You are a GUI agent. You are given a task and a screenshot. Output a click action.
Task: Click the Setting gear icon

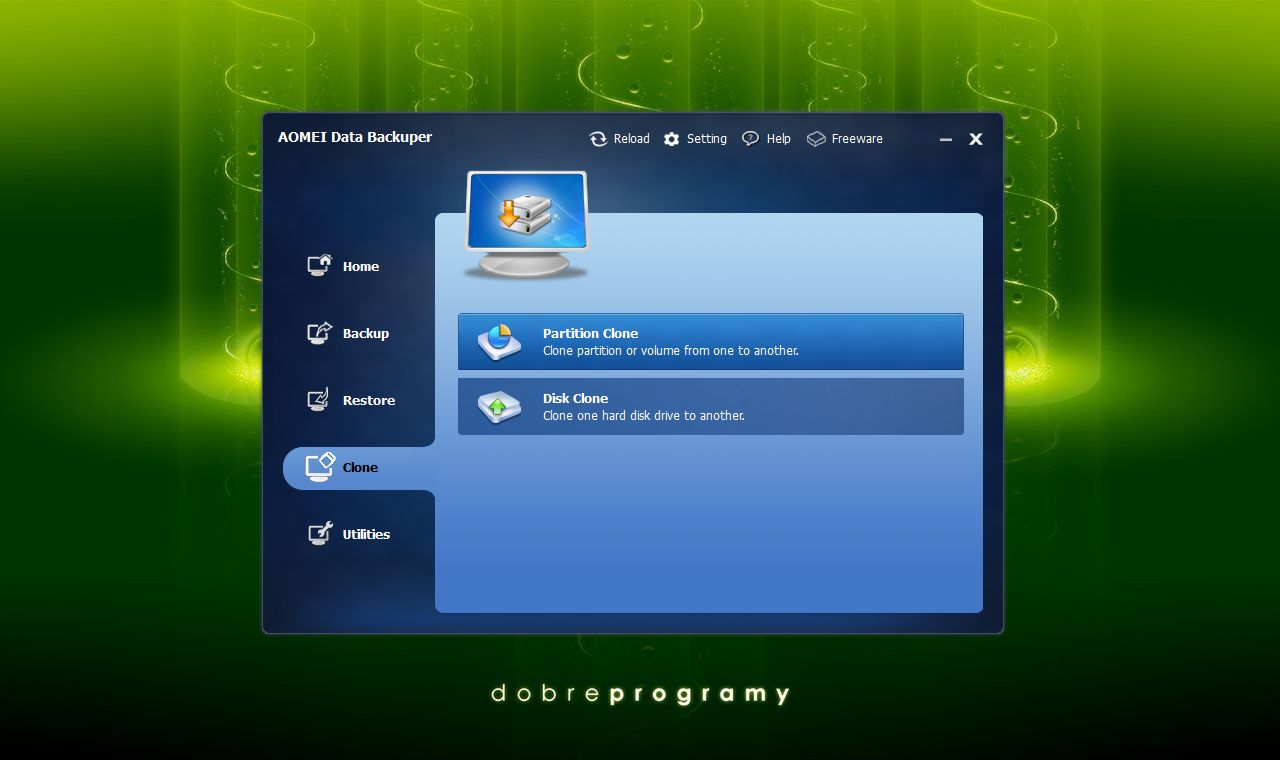pos(671,139)
